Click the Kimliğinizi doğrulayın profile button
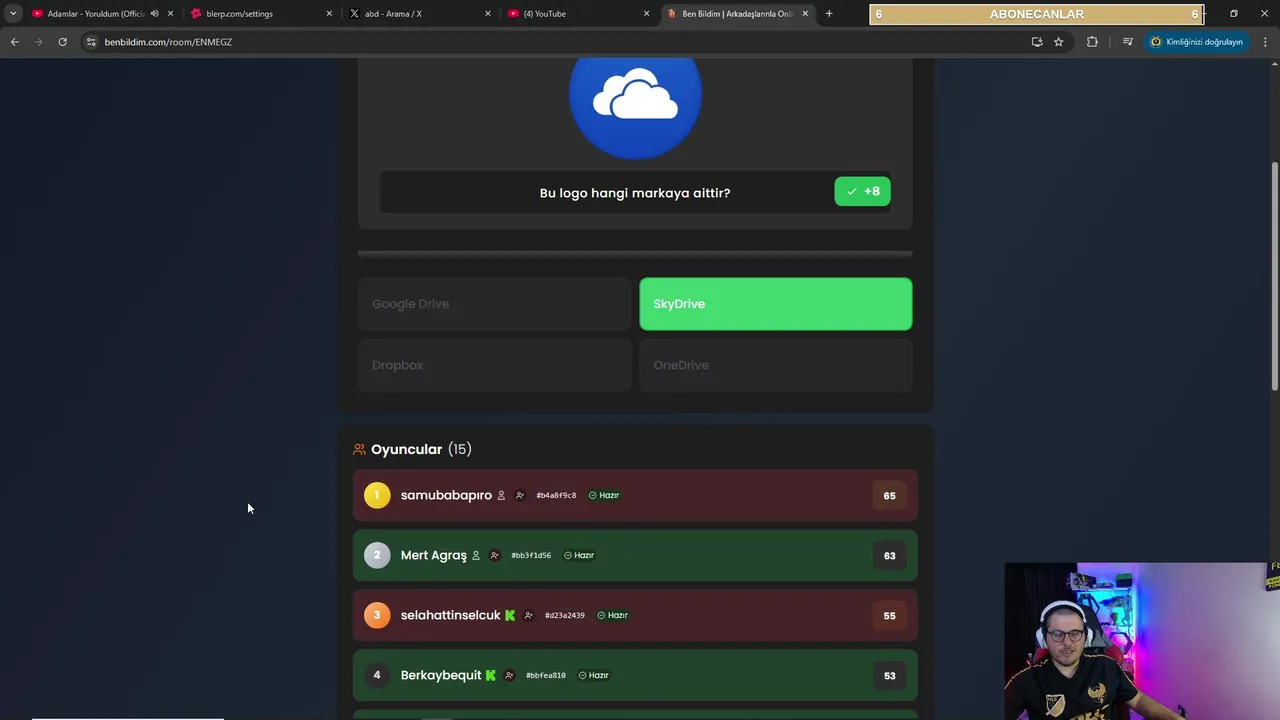 pyautogui.click(x=1196, y=42)
